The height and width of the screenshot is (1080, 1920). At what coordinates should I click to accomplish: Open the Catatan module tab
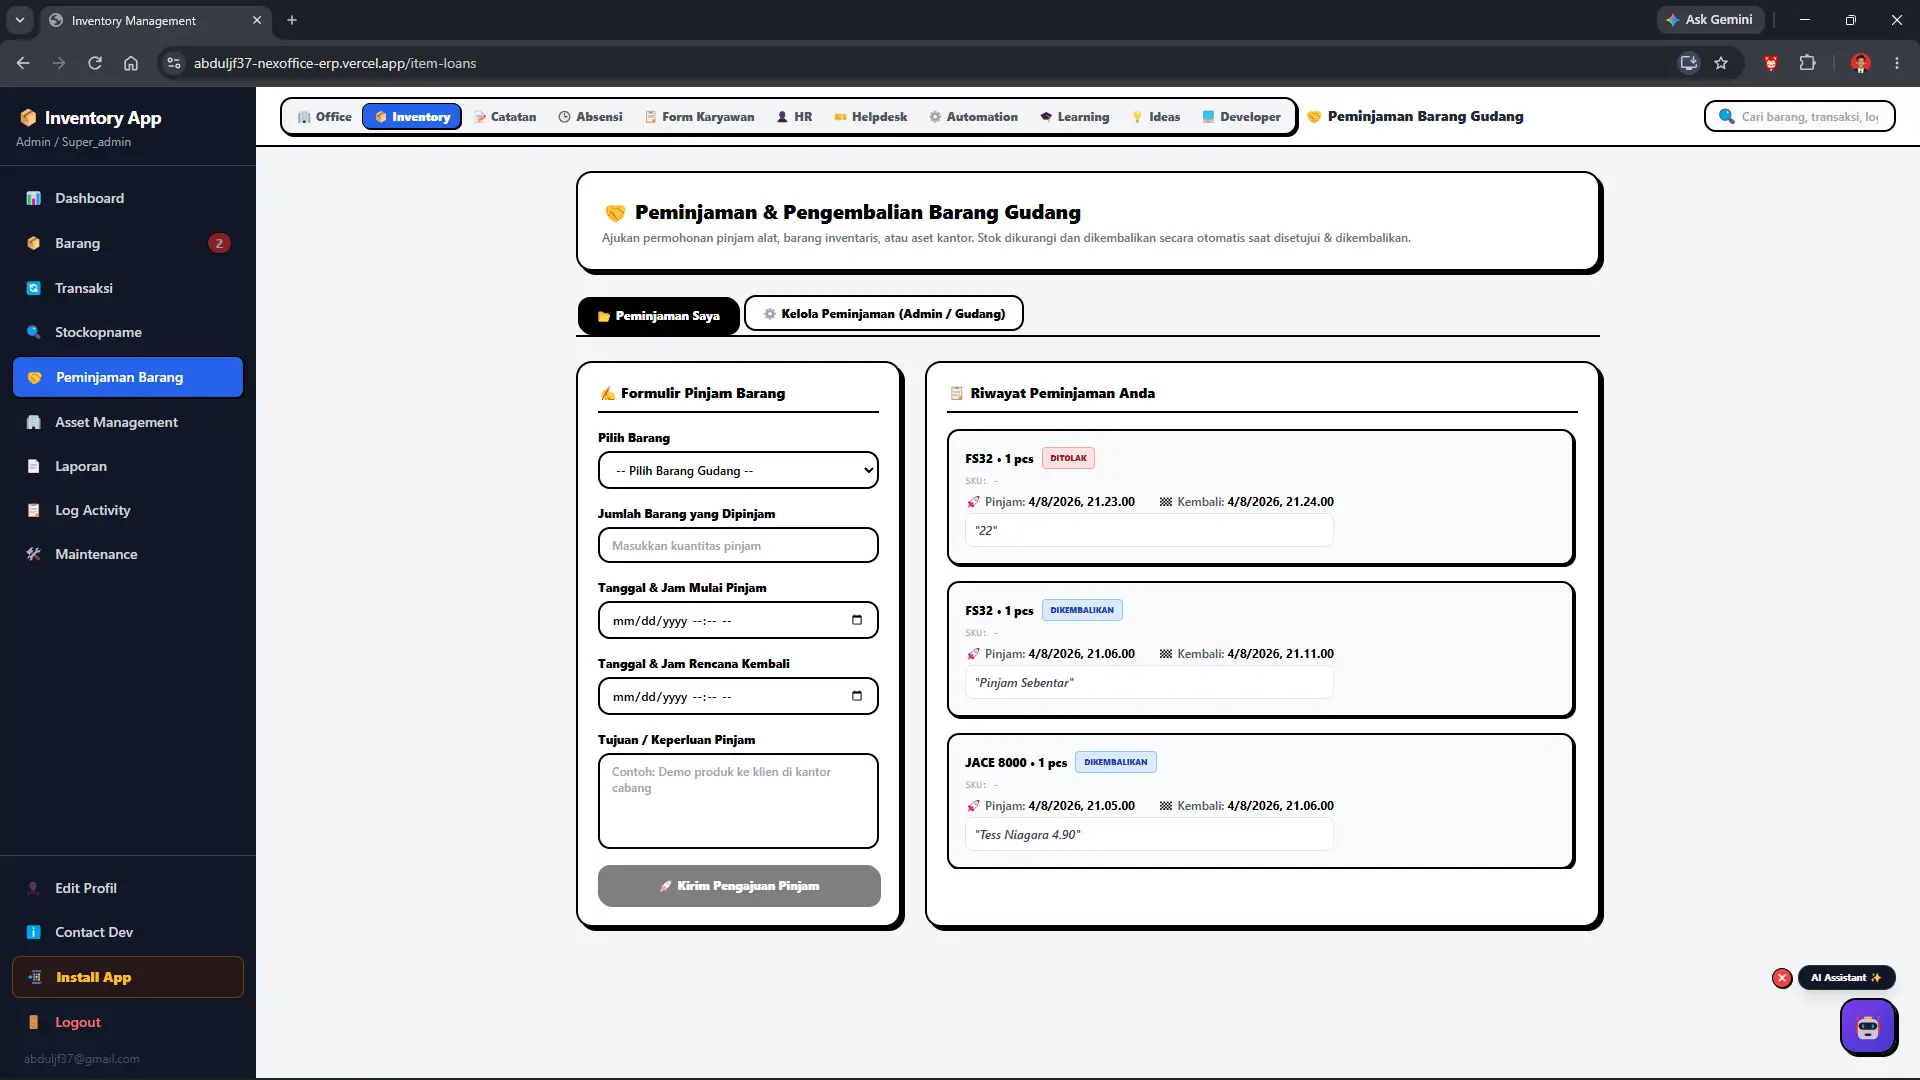[x=505, y=117]
